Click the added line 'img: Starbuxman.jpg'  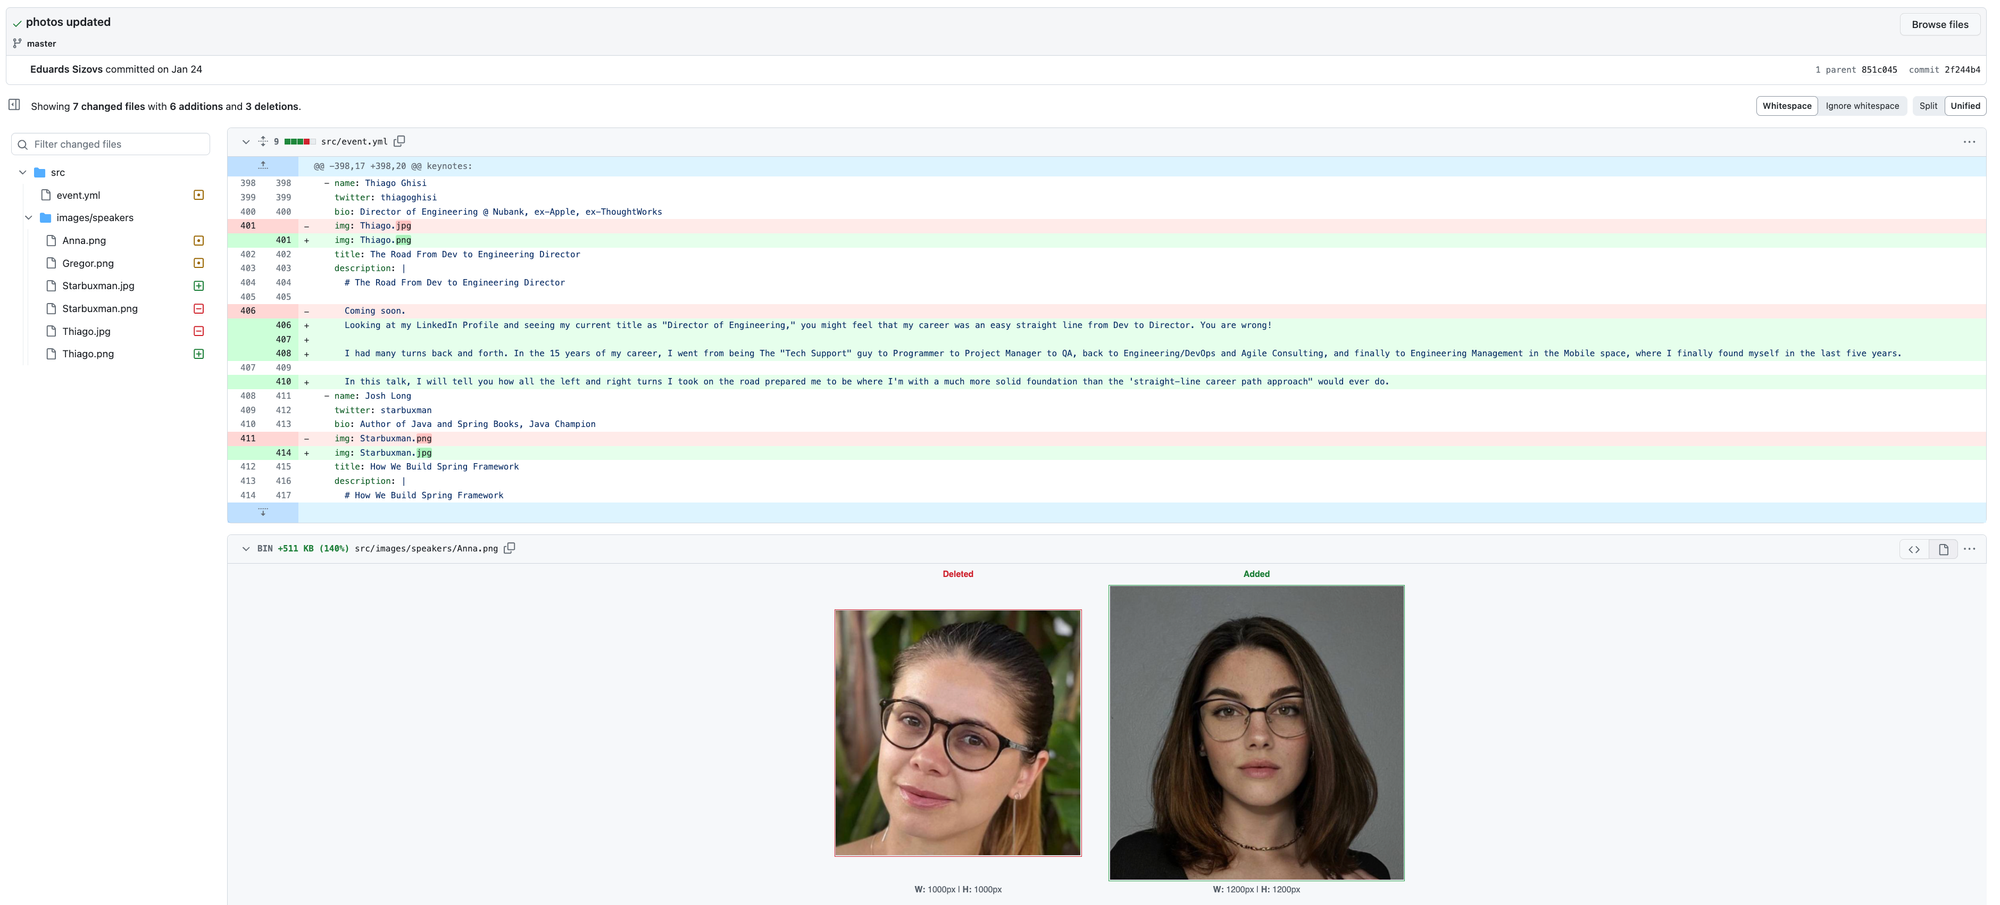[x=1106, y=453]
